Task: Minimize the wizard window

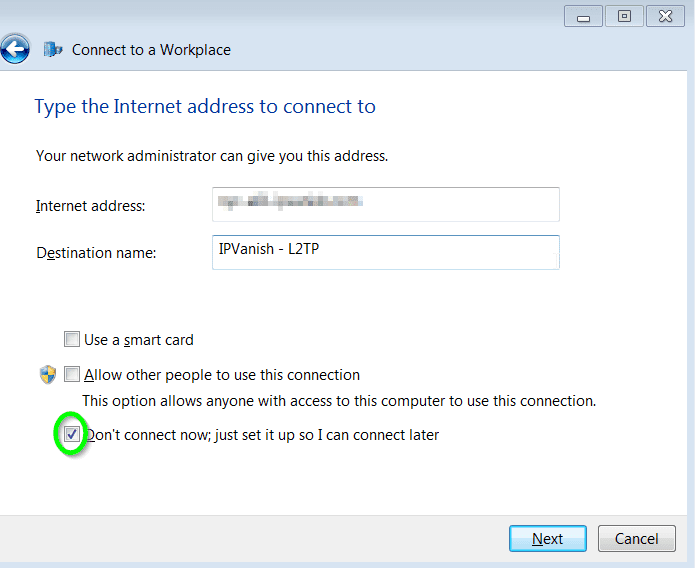Action: click(x=584, y=16)
